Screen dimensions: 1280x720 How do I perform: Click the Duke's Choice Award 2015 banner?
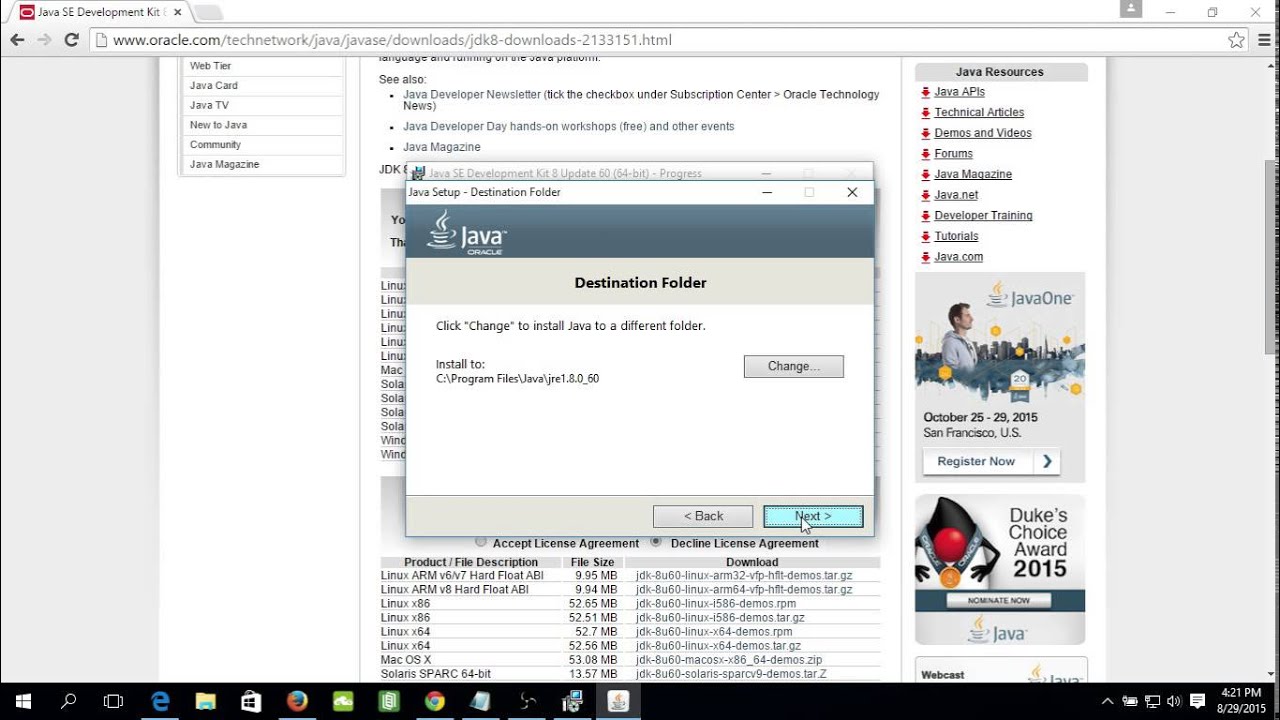point(1000,570)
